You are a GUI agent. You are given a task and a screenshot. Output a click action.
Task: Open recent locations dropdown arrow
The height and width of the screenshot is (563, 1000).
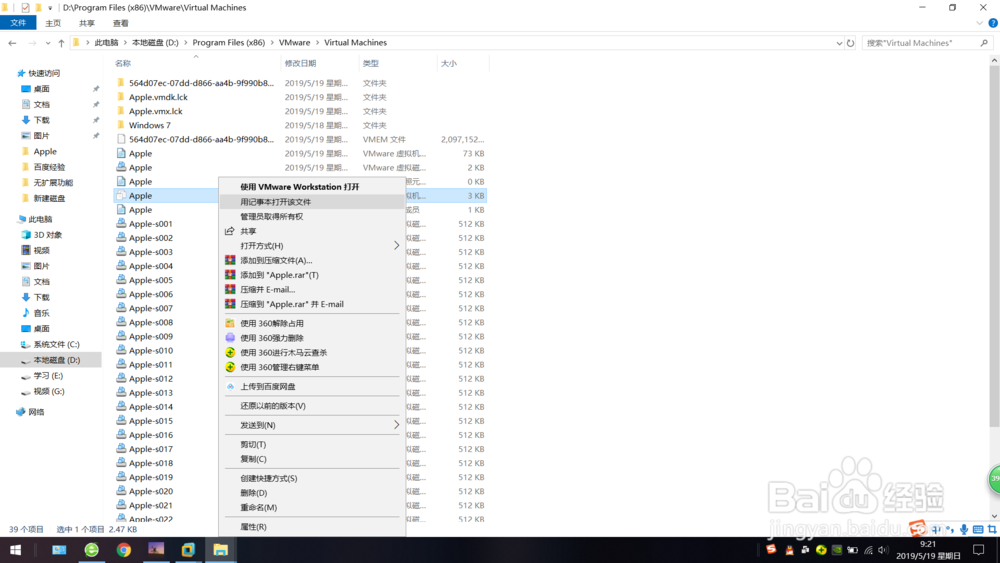[48, 43]
